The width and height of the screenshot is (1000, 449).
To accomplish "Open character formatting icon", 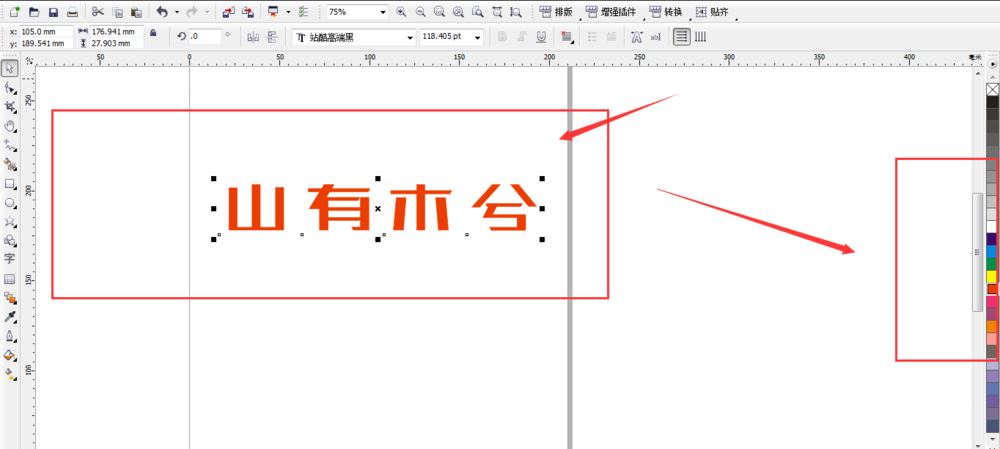I will (636, 37).
